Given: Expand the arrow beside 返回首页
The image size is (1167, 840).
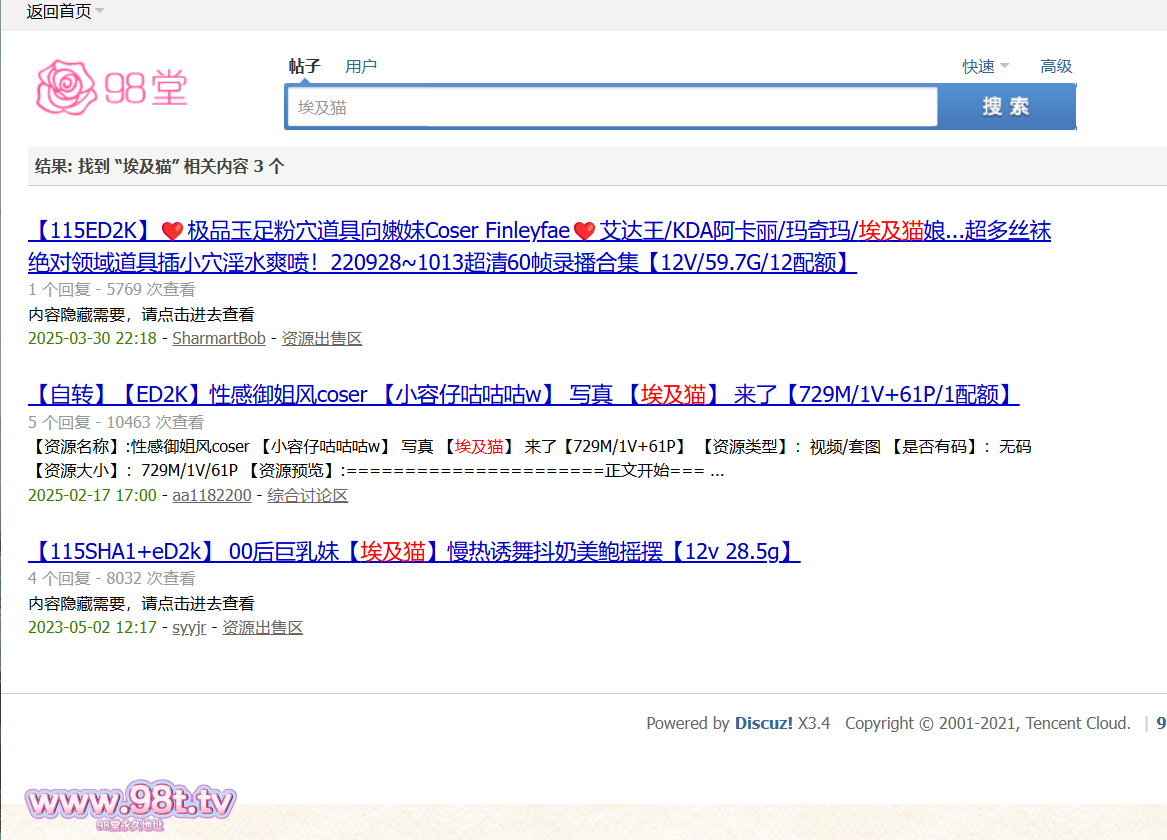Looking at the screenshot, I should (100, 12).
